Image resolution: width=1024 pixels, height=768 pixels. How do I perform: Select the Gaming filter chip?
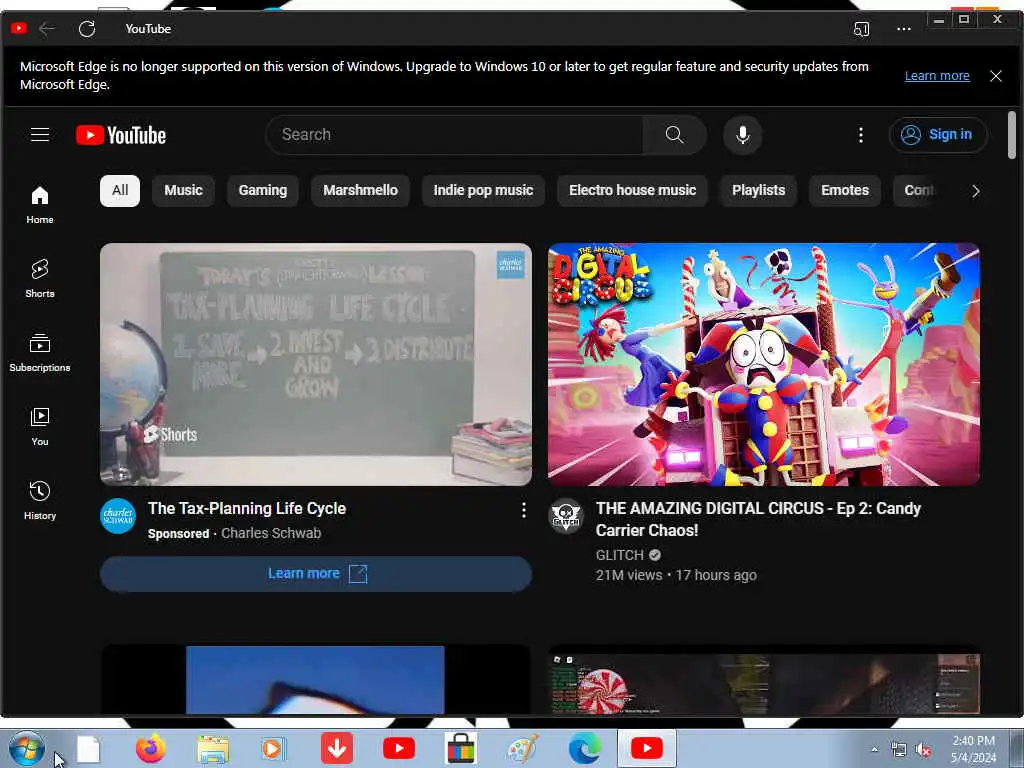(x=263, y=191)
